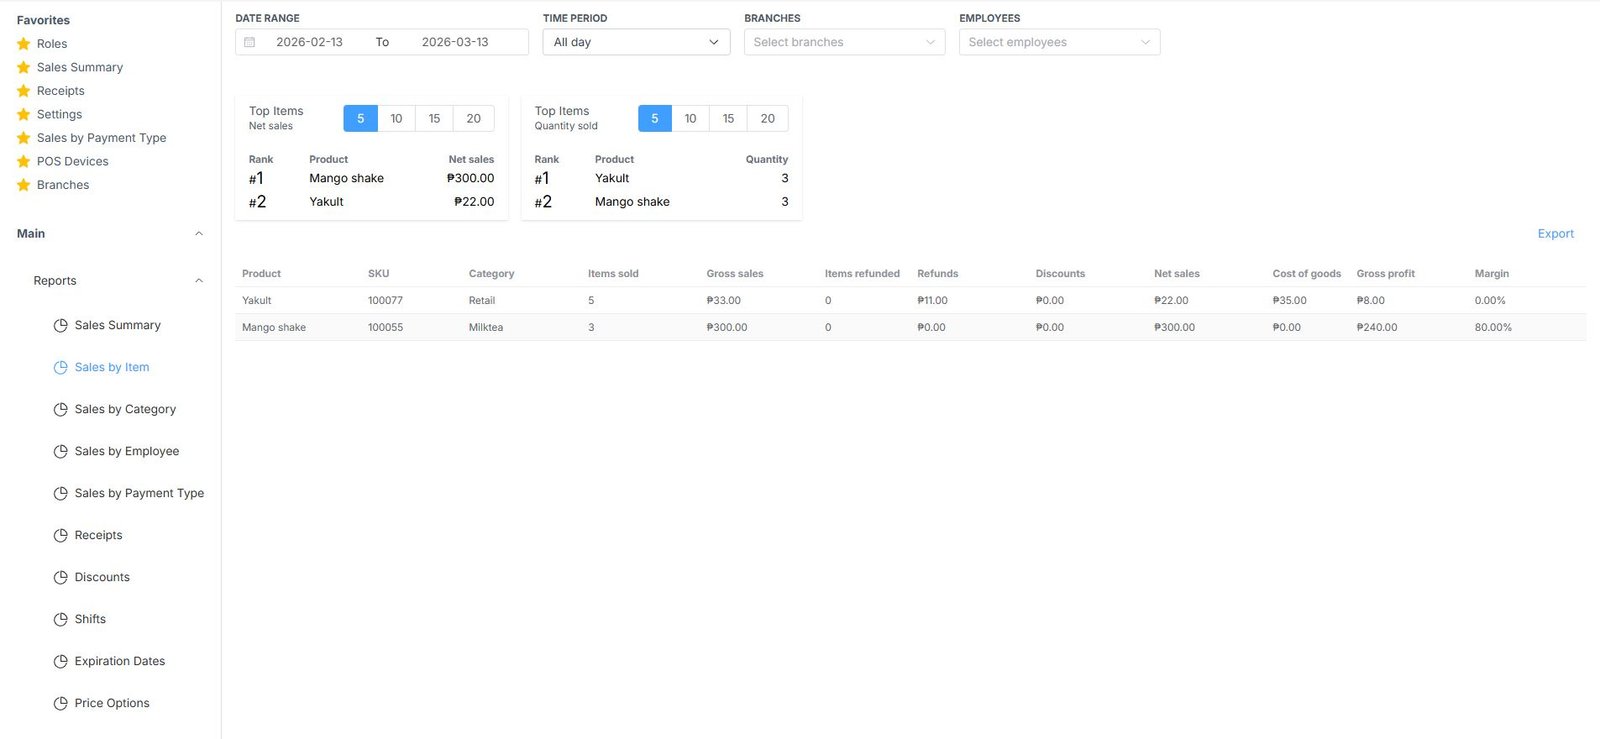
Task: Open Sales by Employee report
Action: (x=126, y=451)
